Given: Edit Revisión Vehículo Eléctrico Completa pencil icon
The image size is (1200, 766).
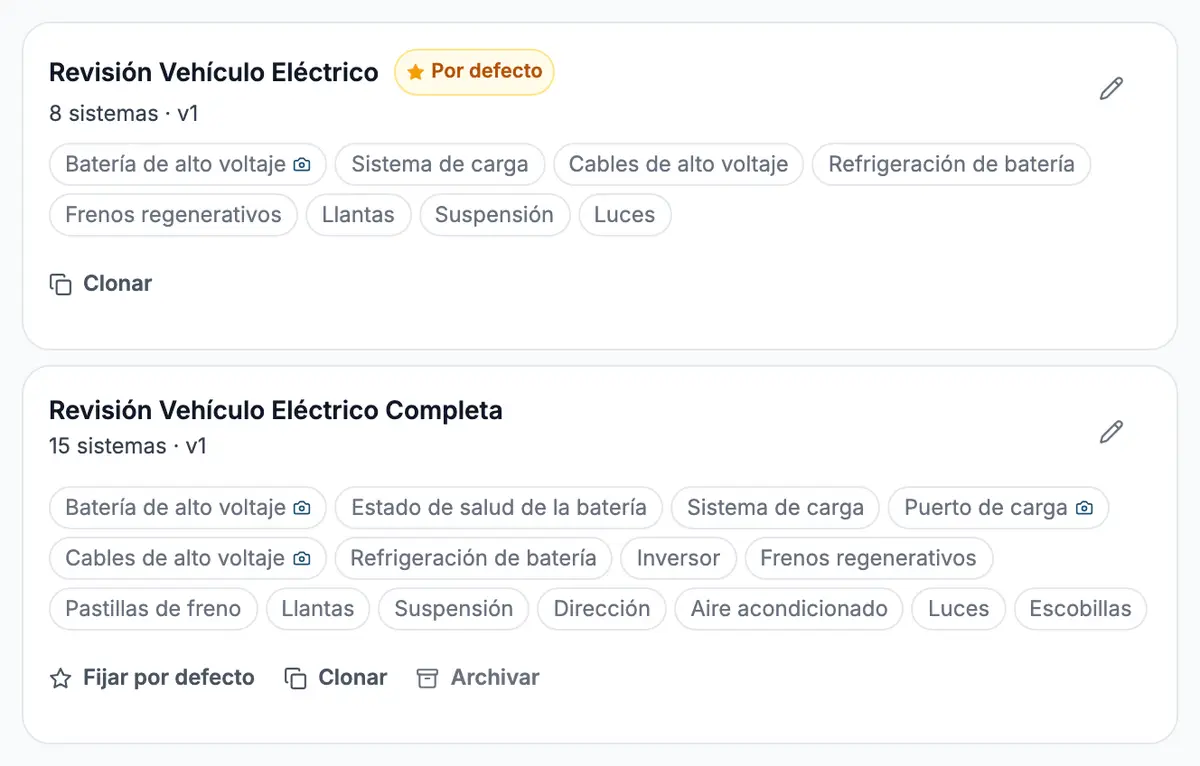Looking at the screenshot, I should [x=1111, y=432].
